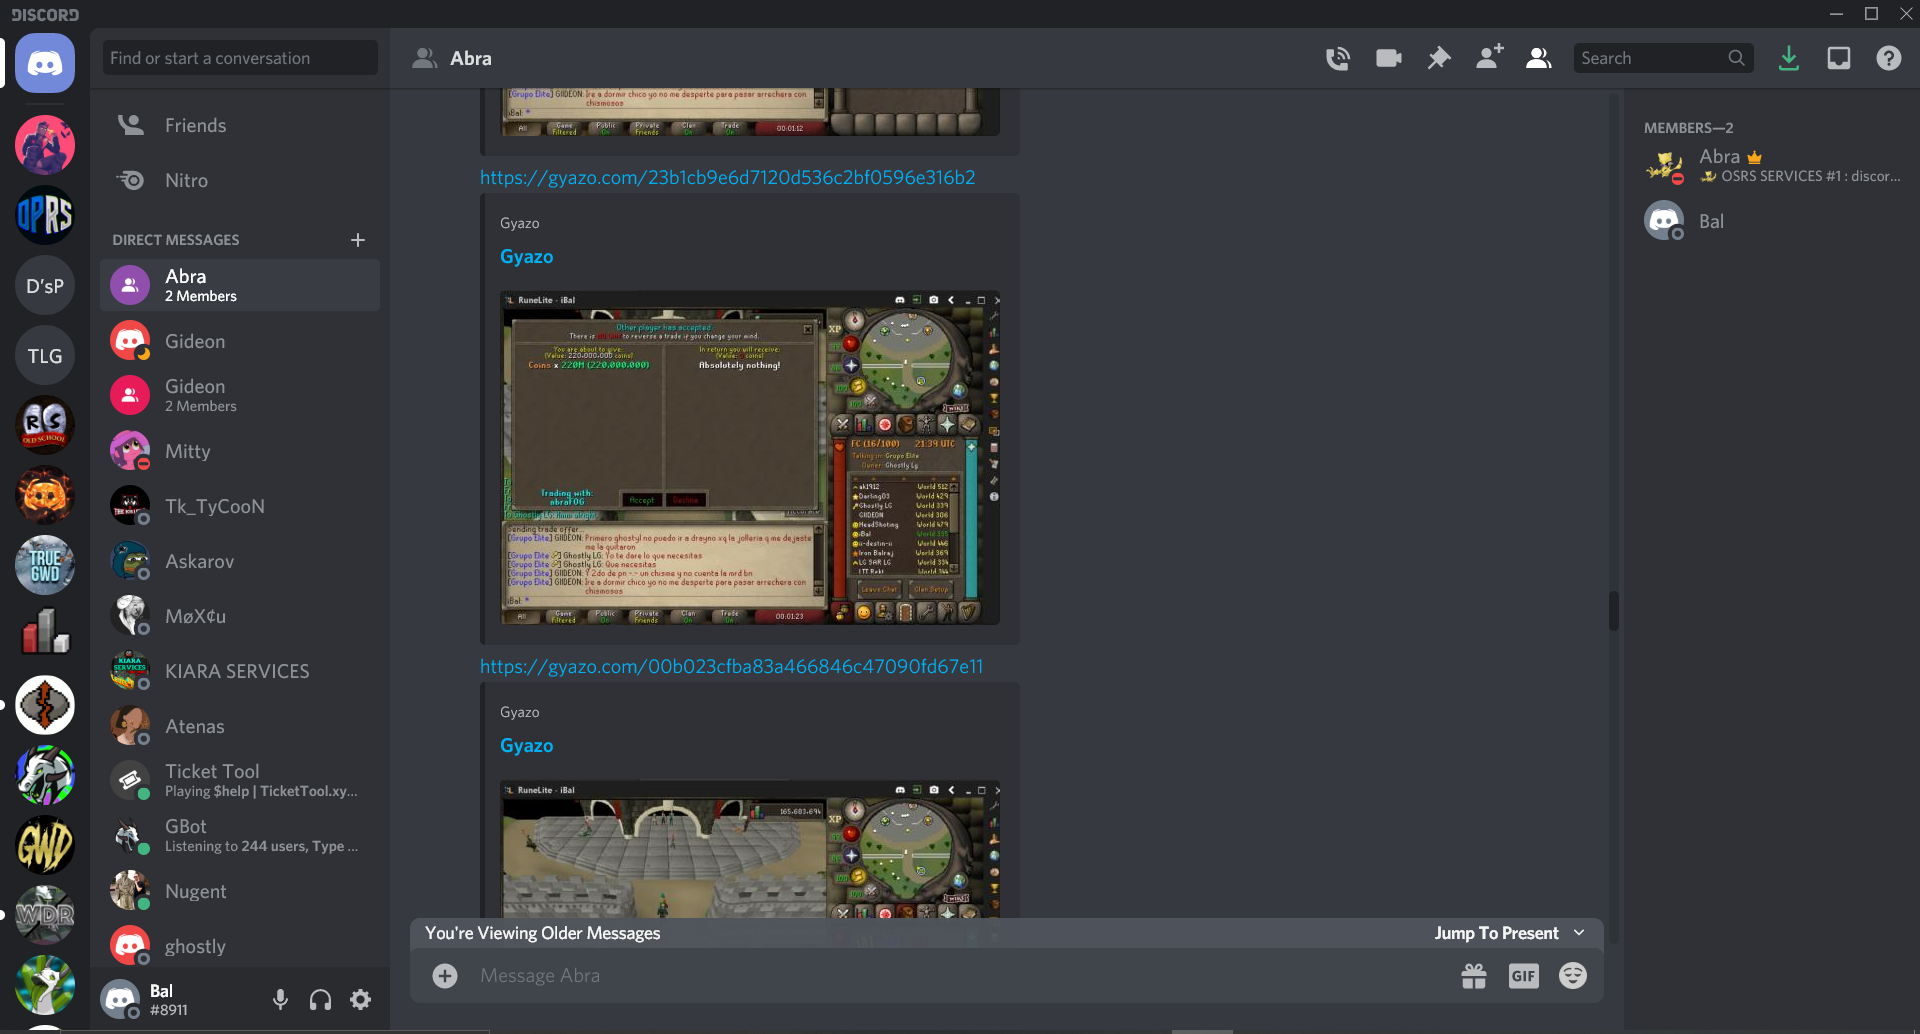
Task: Click the first Gyazo embed title
Action: 526,257
